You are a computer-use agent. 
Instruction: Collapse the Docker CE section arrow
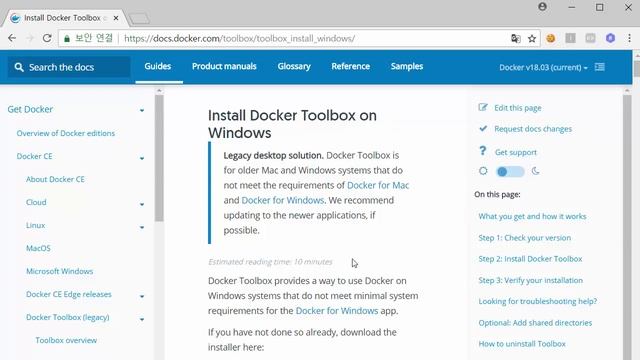[x=142, y=158]
